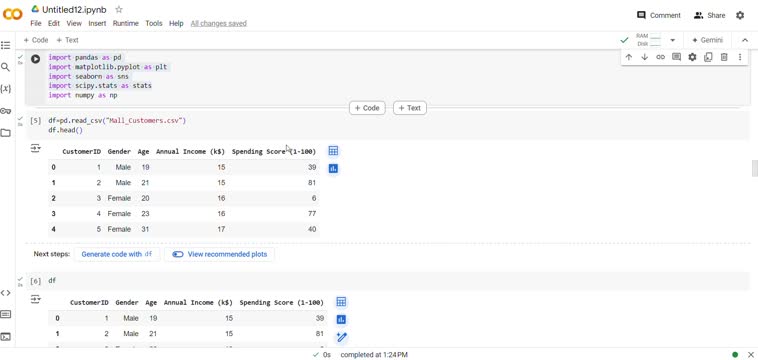Click the Share button
Screen dimensions: 758x360
710,15
